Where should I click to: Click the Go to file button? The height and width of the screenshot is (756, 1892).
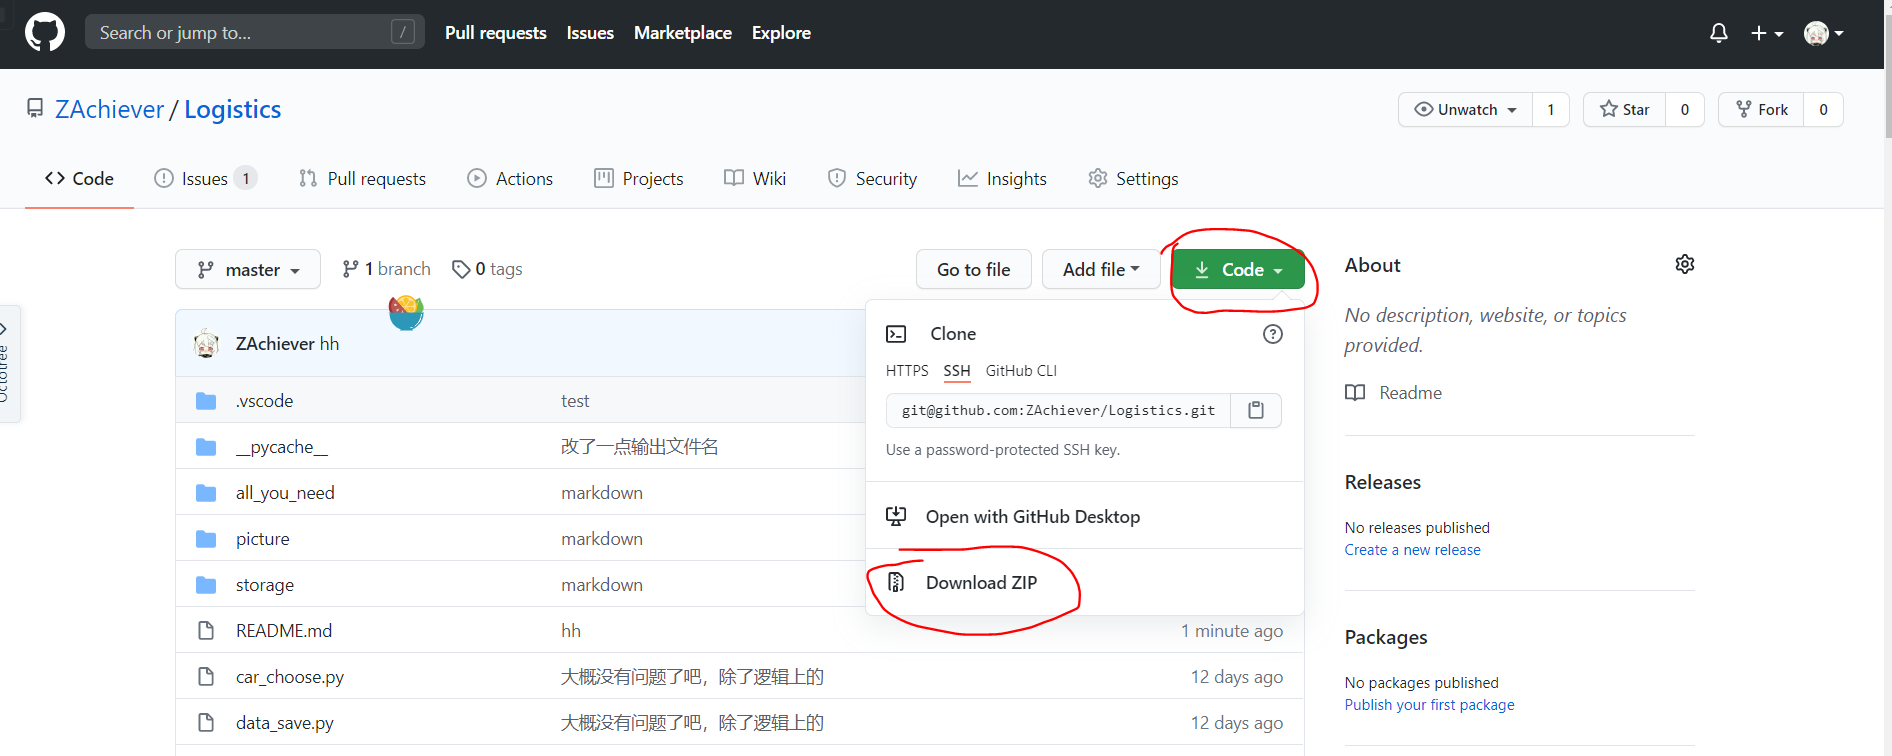point(973,269)
